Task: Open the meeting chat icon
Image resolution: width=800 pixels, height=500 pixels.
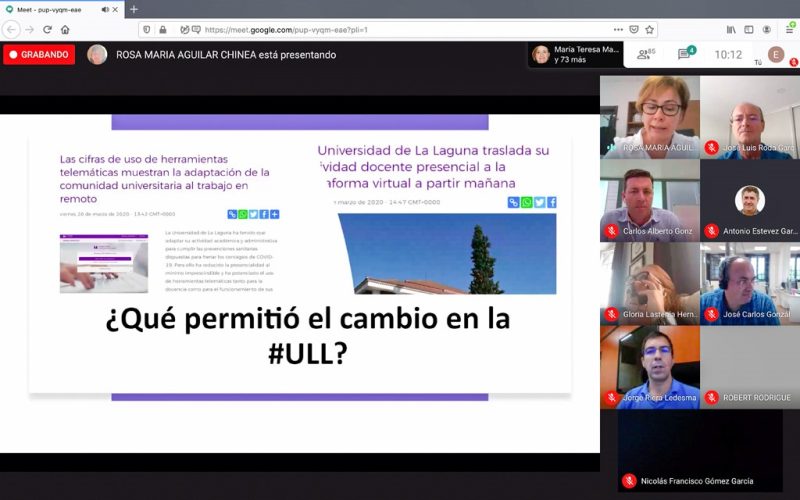Action: (x=686, y=54)
